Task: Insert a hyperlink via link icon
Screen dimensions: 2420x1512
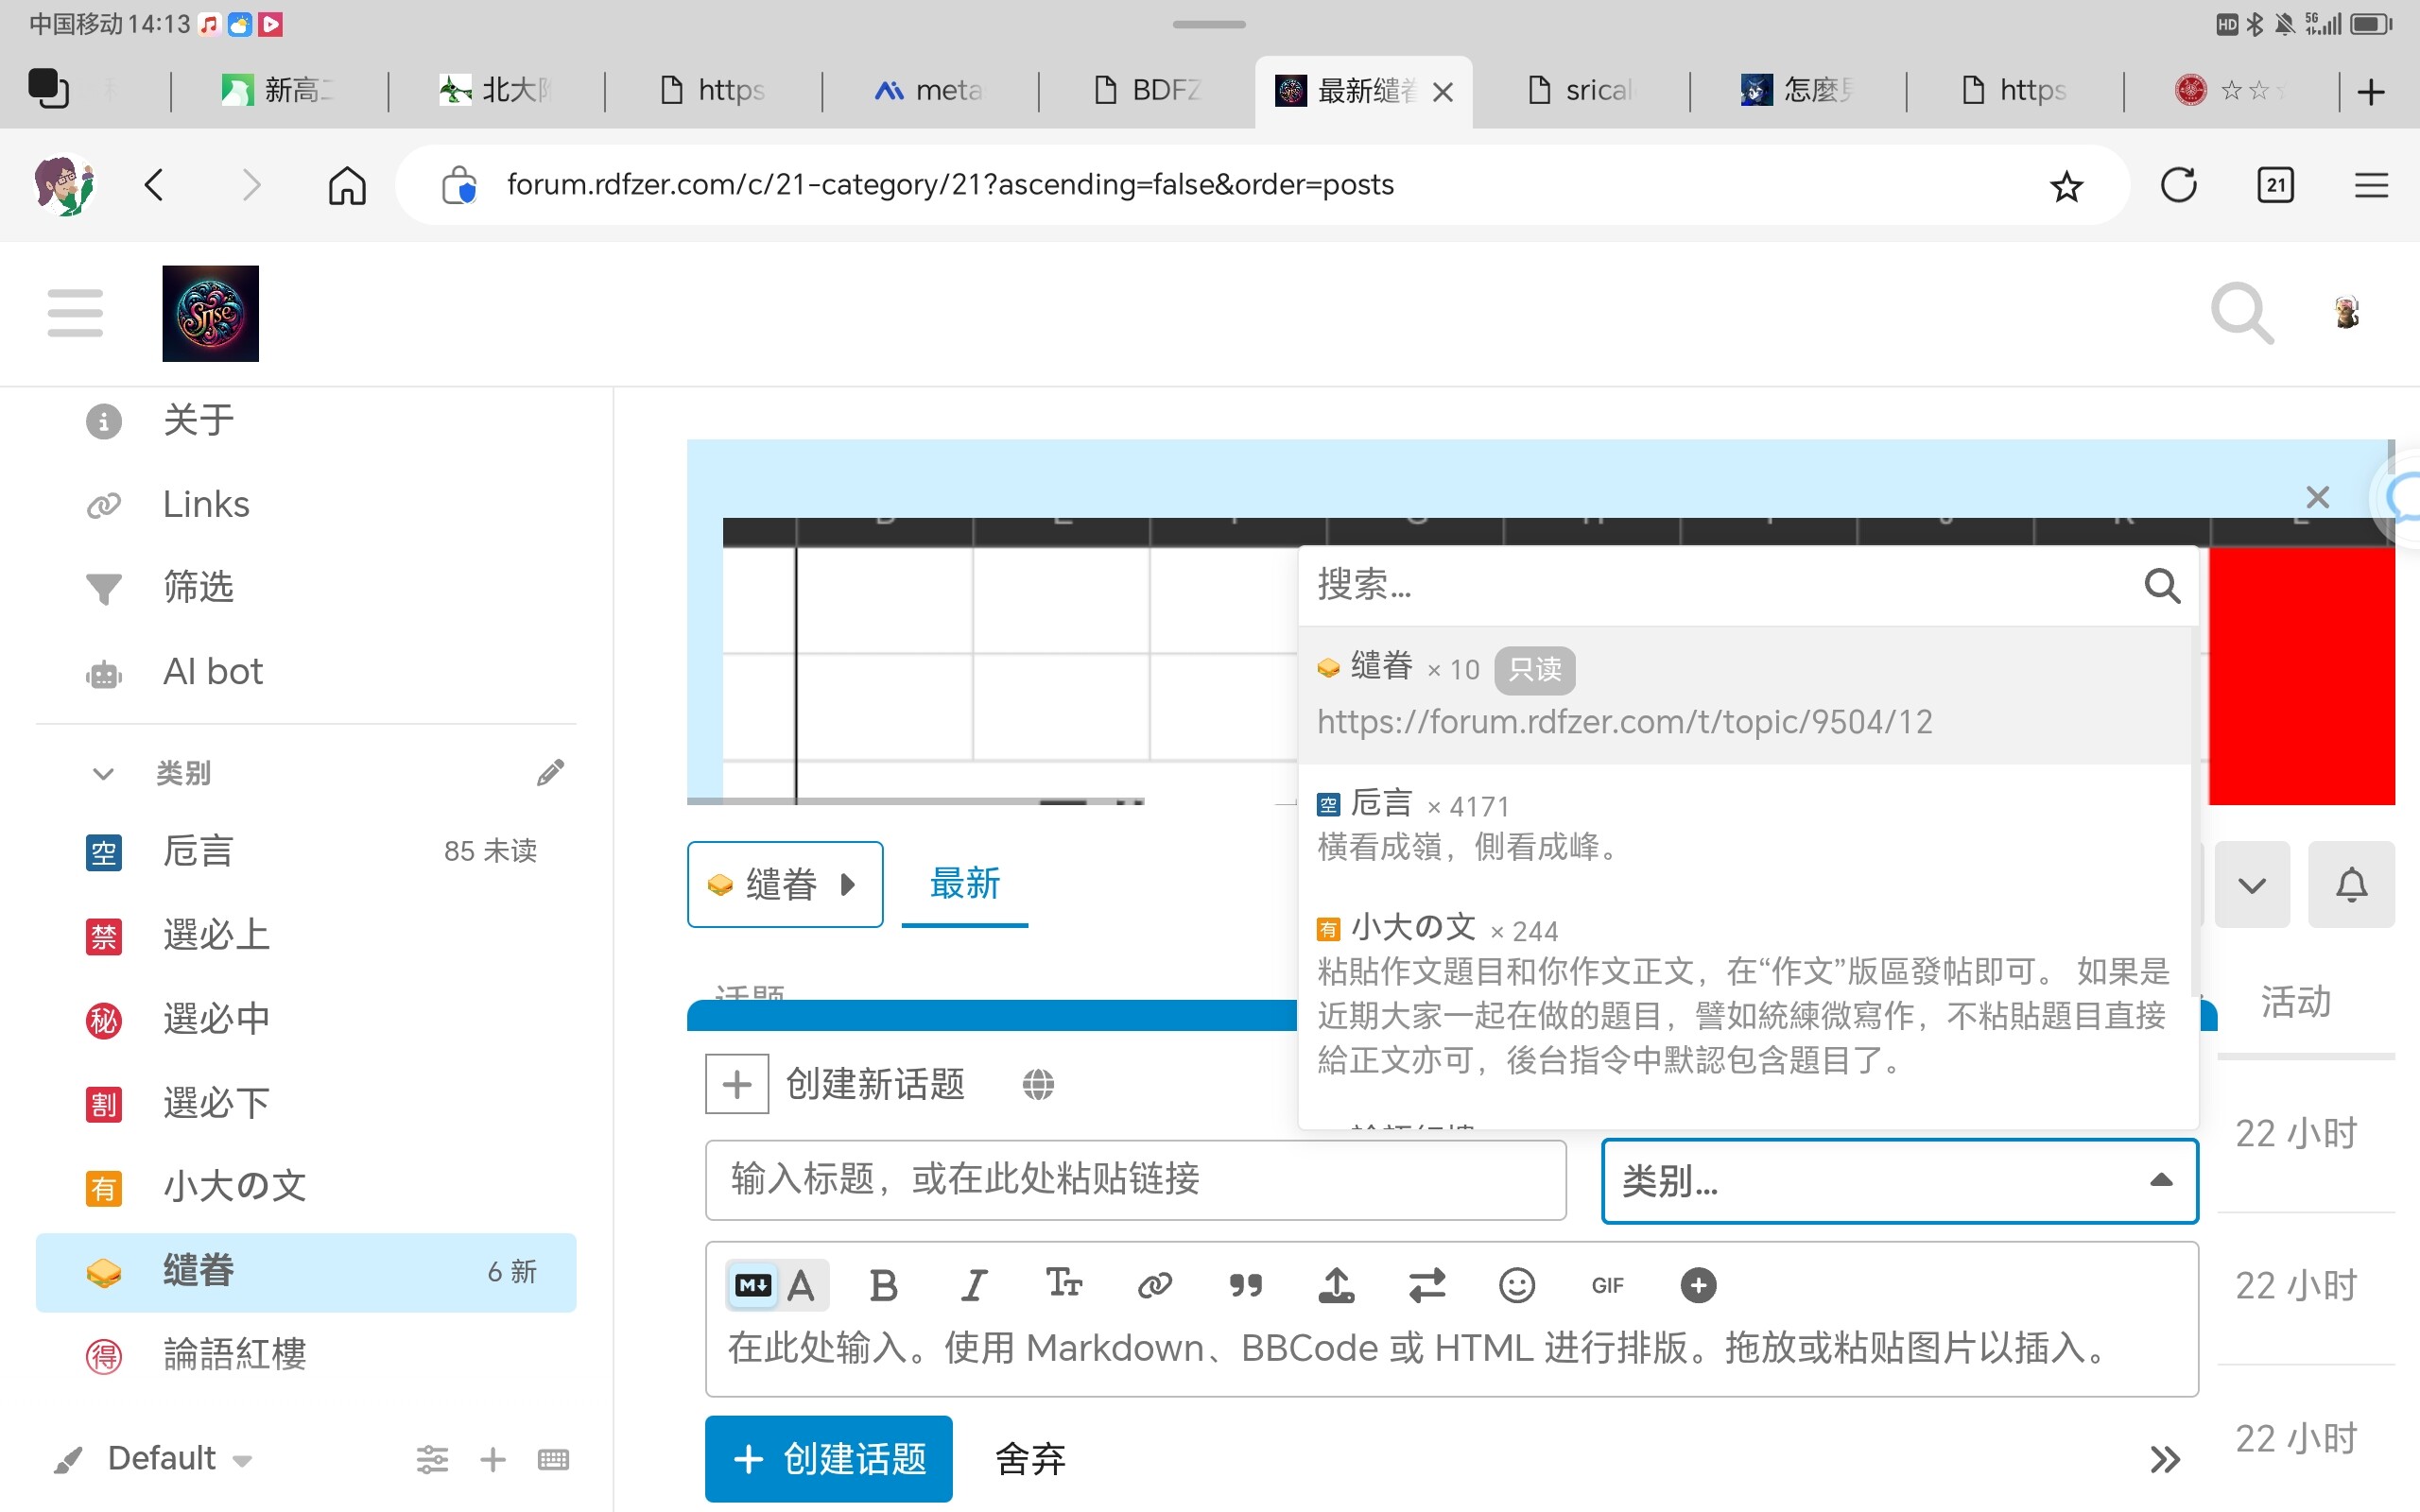Action: tap(1154, 1285)
